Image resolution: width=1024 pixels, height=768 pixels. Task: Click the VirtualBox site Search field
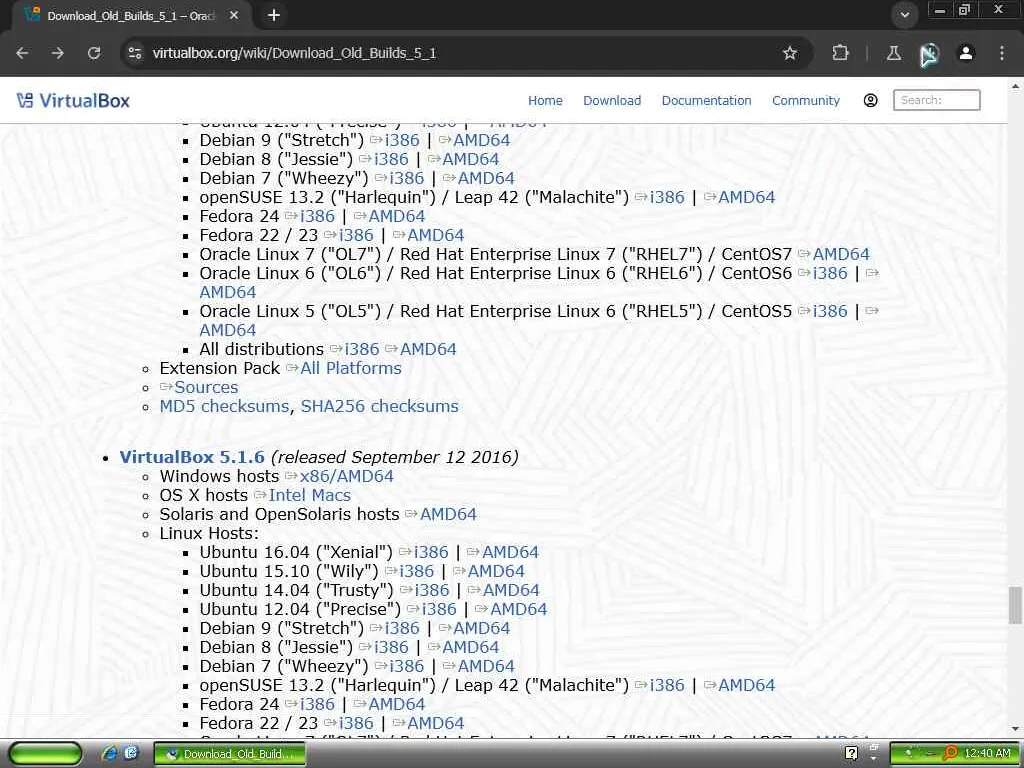pos(936,100)
